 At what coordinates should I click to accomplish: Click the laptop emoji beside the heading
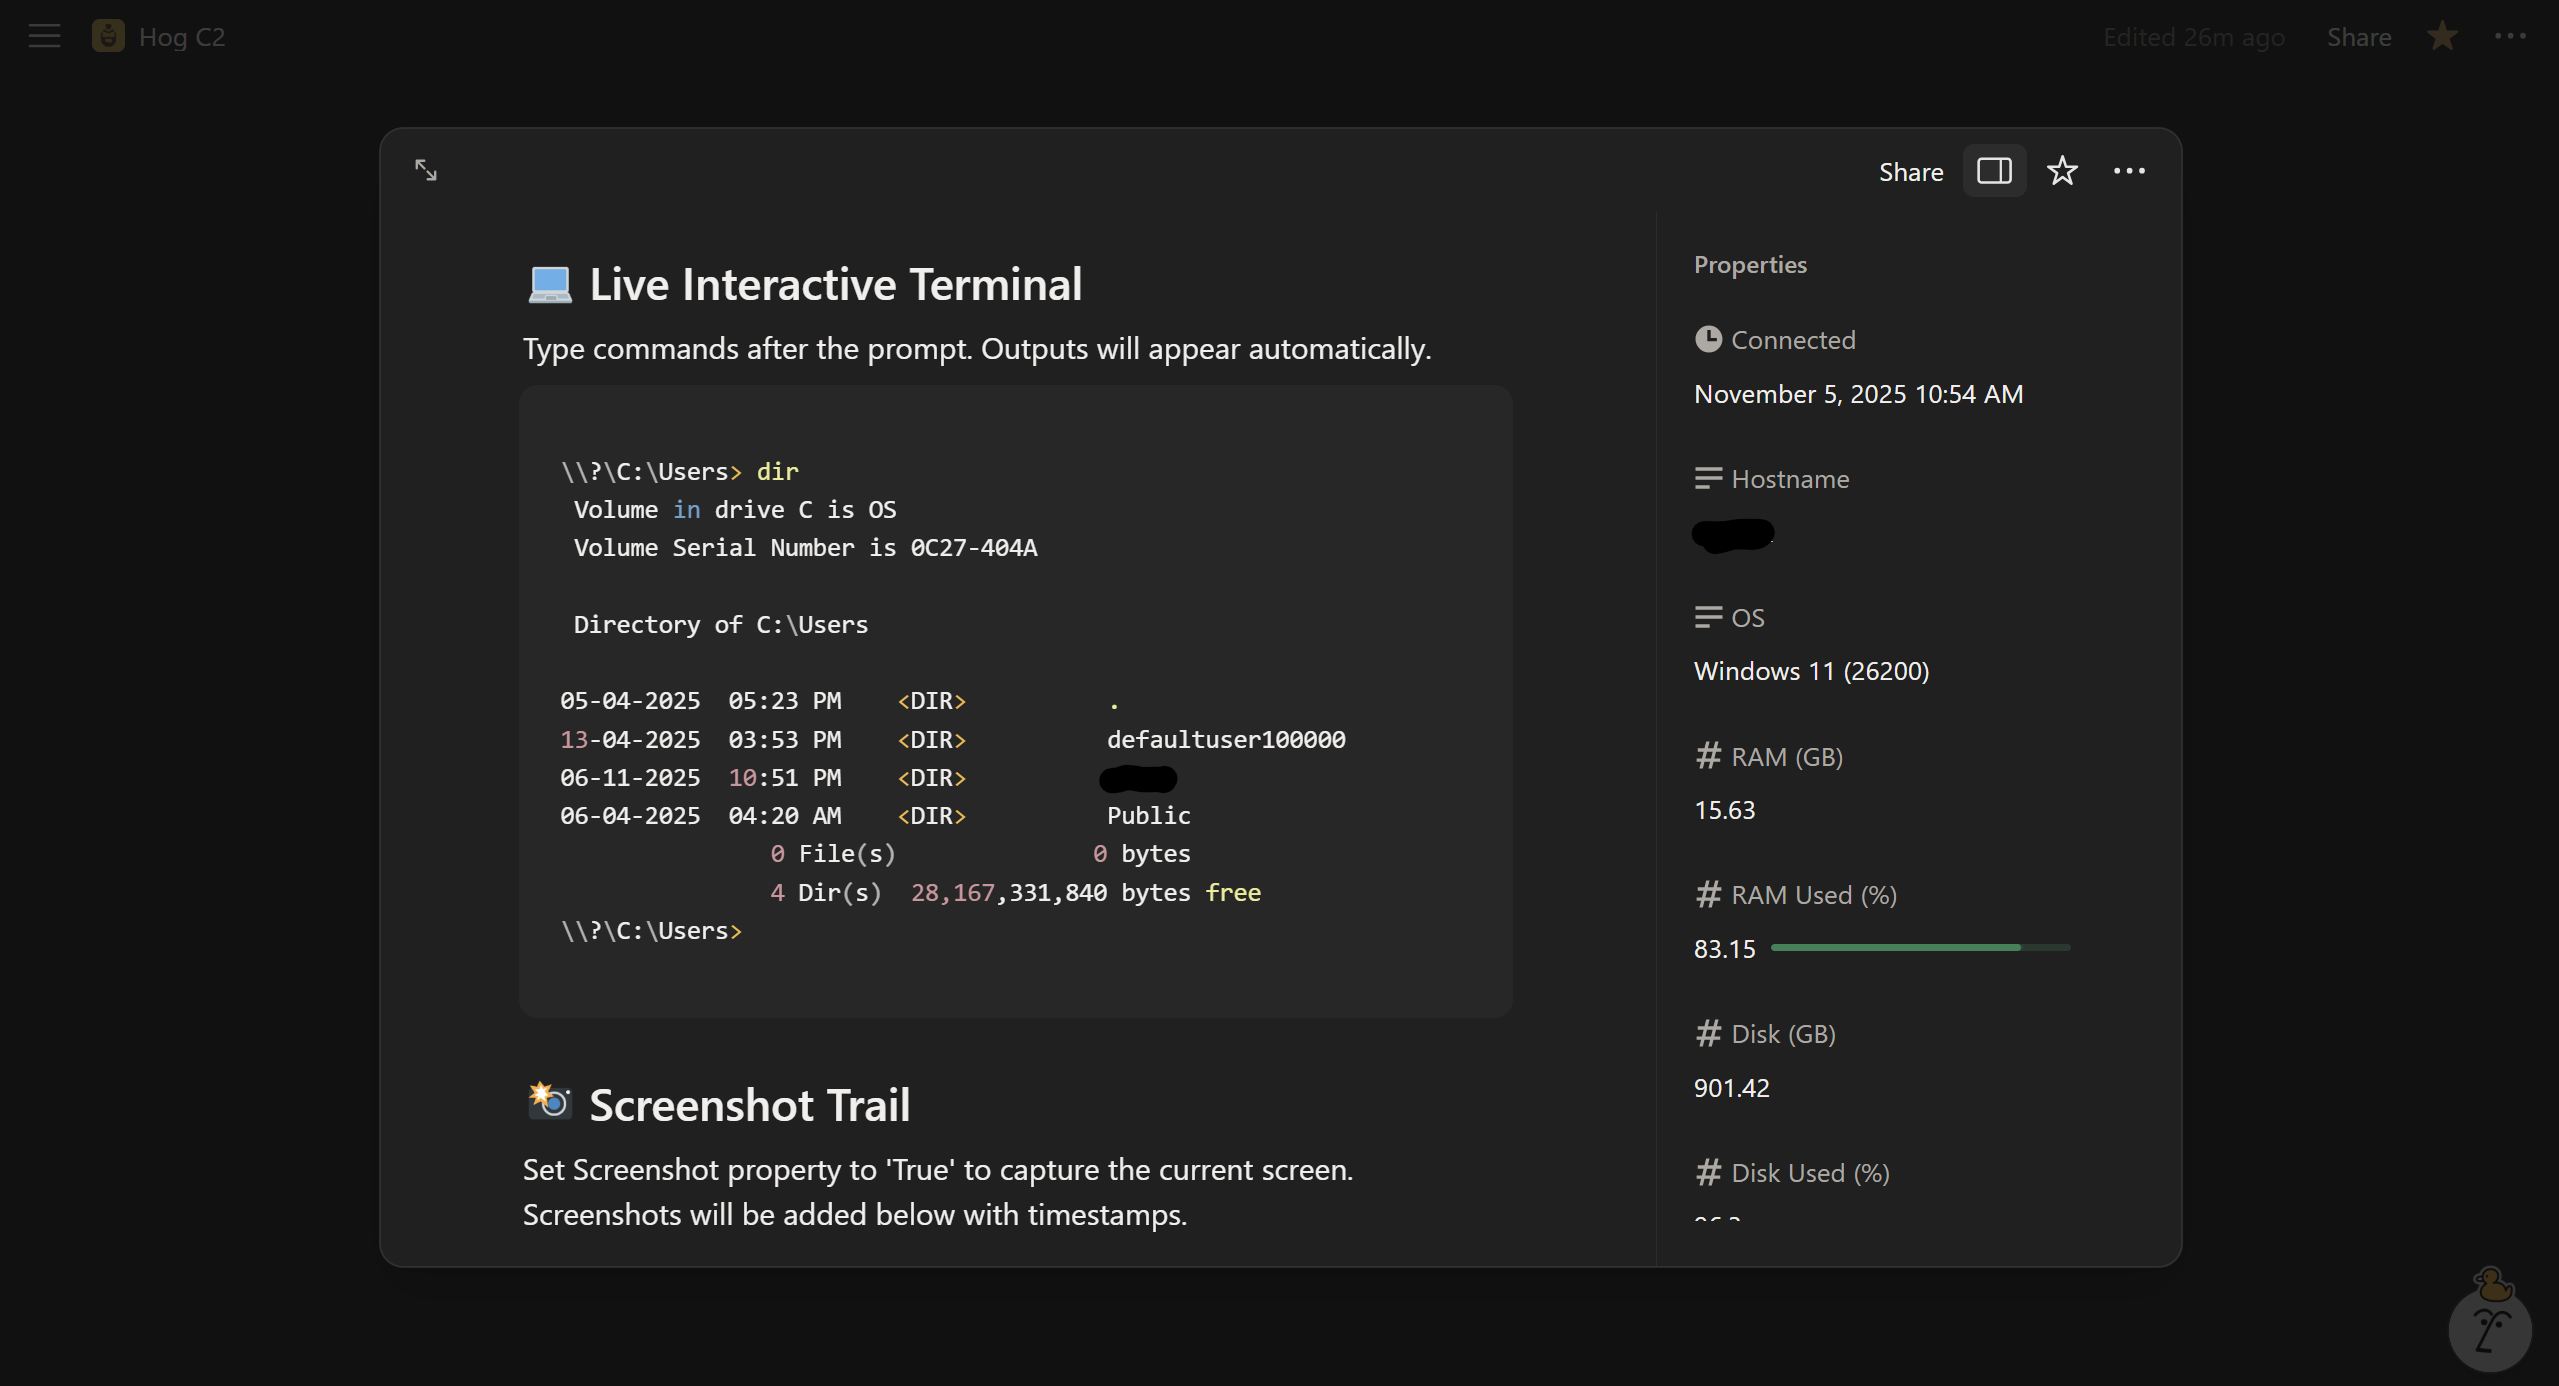click(549, 284)
